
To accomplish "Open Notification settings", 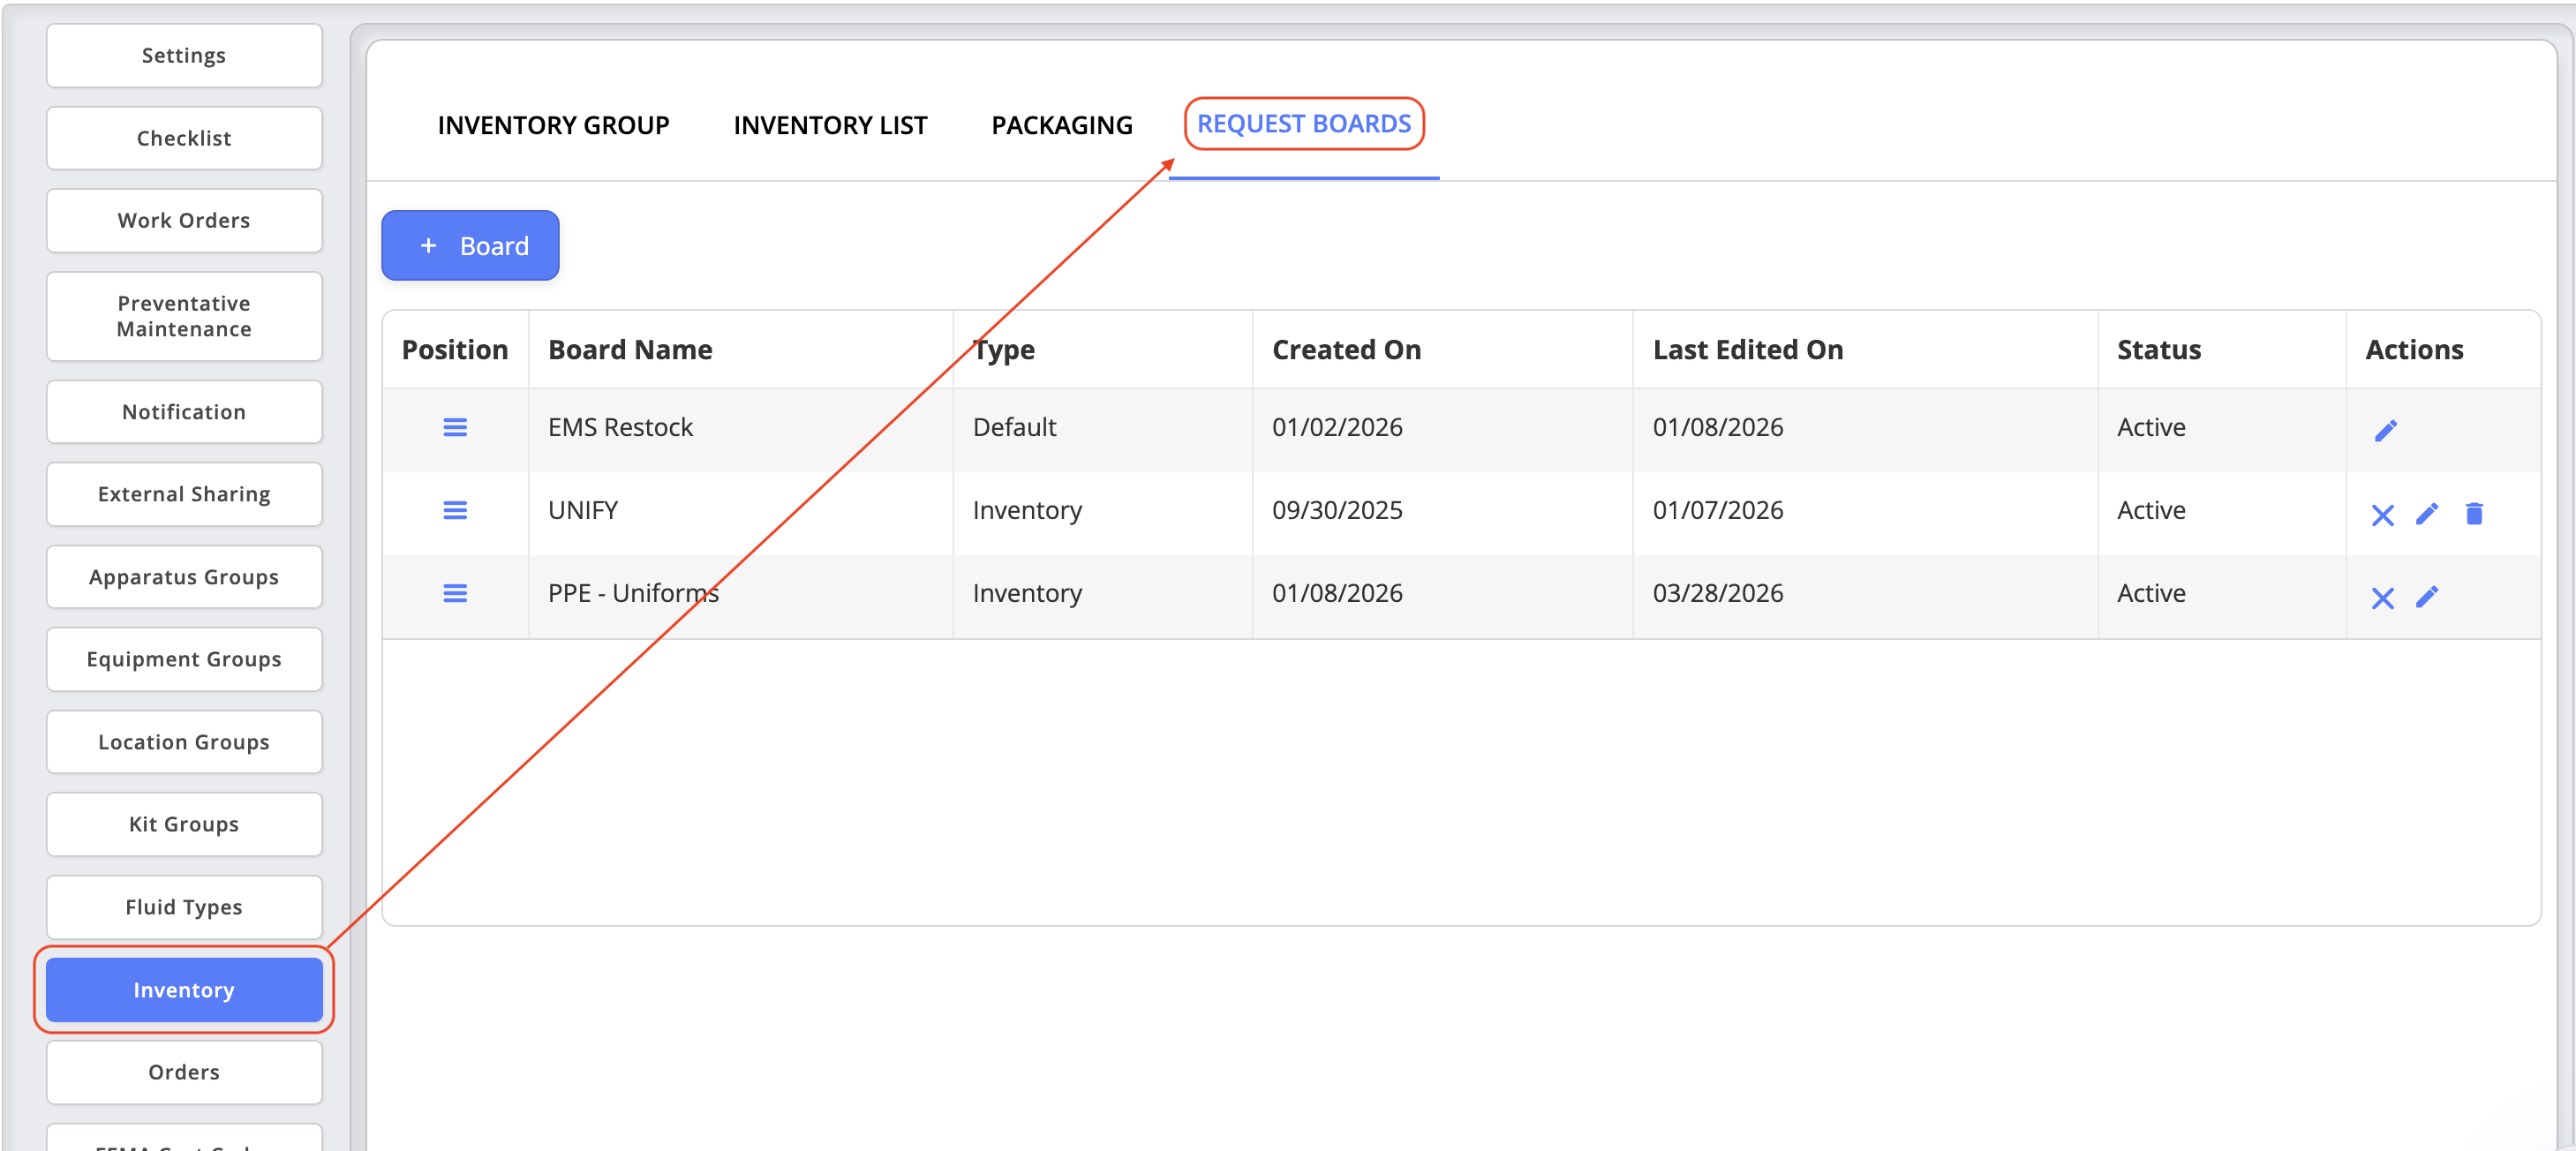I will [184, 412].
